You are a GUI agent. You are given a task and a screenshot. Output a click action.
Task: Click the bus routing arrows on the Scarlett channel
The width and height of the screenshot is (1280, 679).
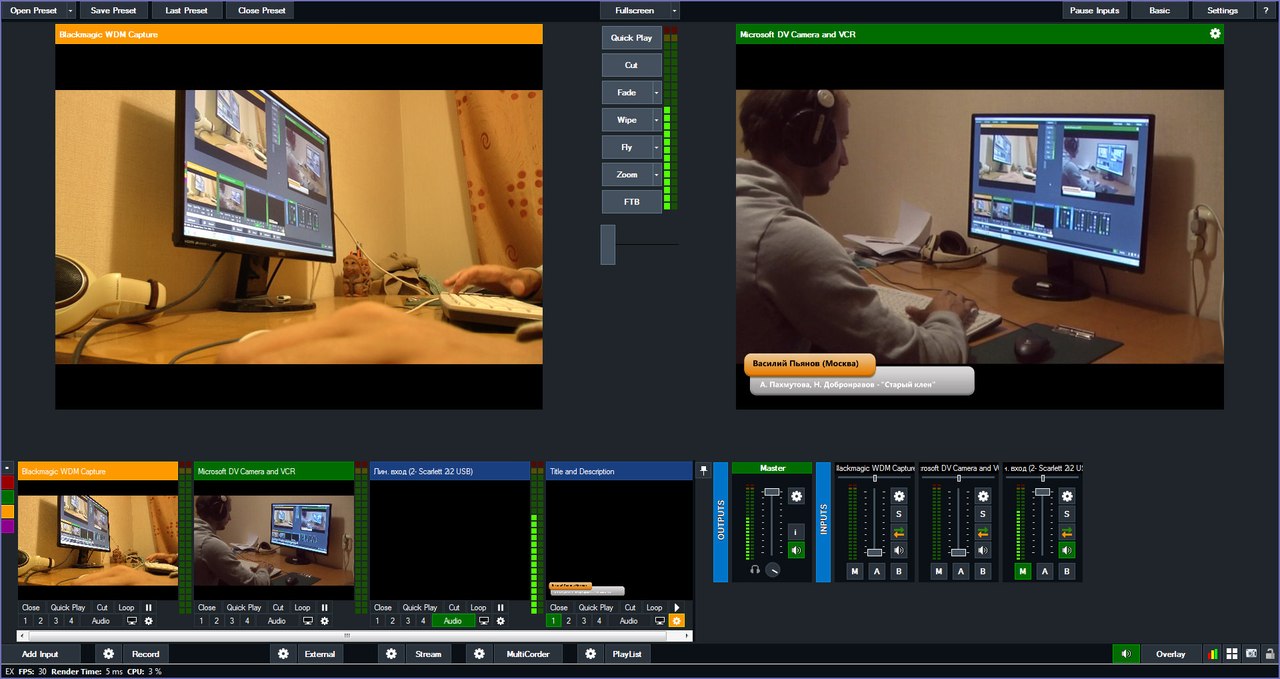click(x=1066, y=532)
